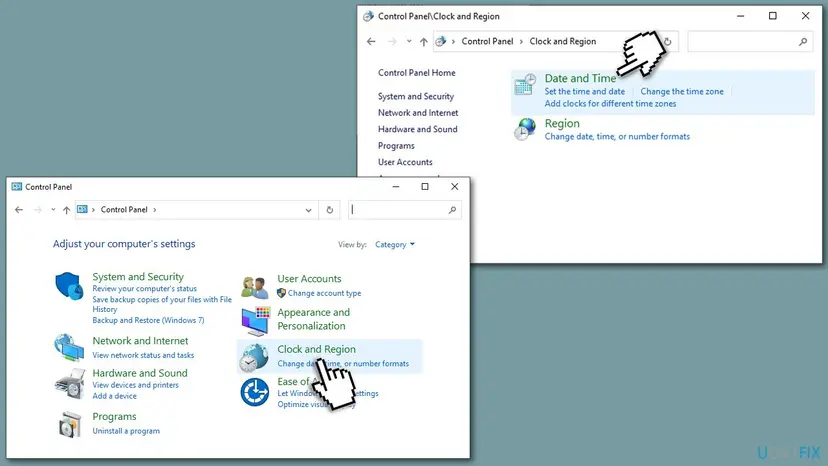Click Date and Time calendar icon
This screenshot has width=828, height=466.
pyautogui.click(x=525, y=85)
